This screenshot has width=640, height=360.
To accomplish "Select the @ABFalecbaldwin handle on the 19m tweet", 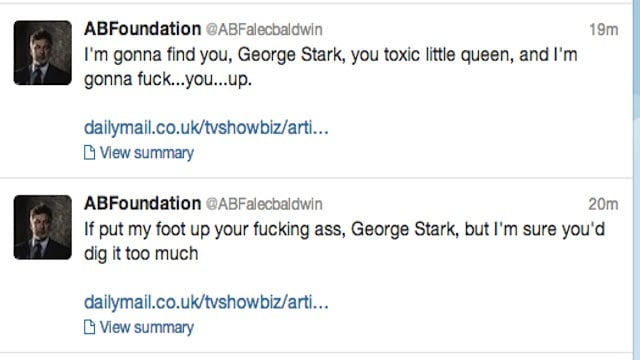I will pyautogui.click(x=264, y=29).
